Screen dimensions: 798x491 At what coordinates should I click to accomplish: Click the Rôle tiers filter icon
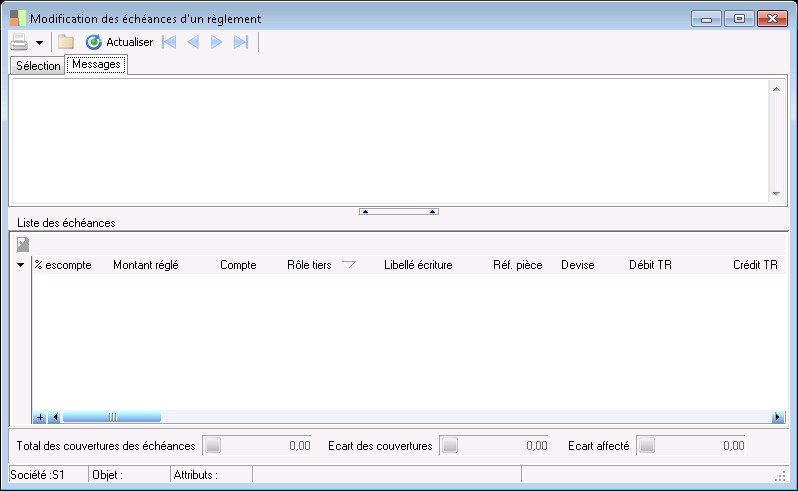349,264
